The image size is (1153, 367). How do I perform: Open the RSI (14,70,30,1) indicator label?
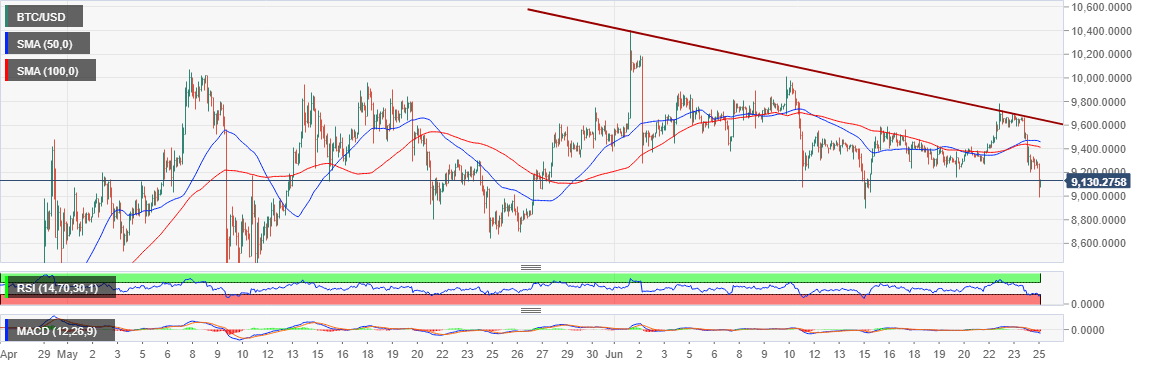point(61,288)
